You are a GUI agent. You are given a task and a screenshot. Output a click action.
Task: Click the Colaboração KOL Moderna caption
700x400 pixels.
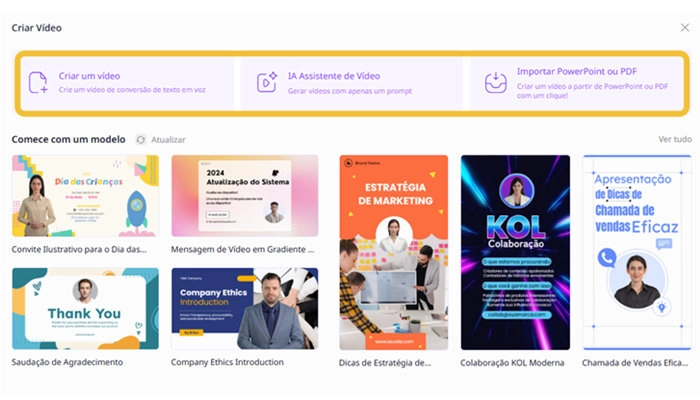pyautogui.click(x=512, y=363)
